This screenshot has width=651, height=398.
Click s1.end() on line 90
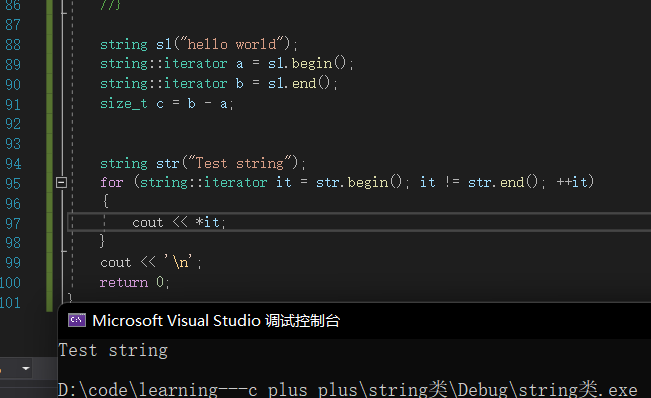(299, 83)
